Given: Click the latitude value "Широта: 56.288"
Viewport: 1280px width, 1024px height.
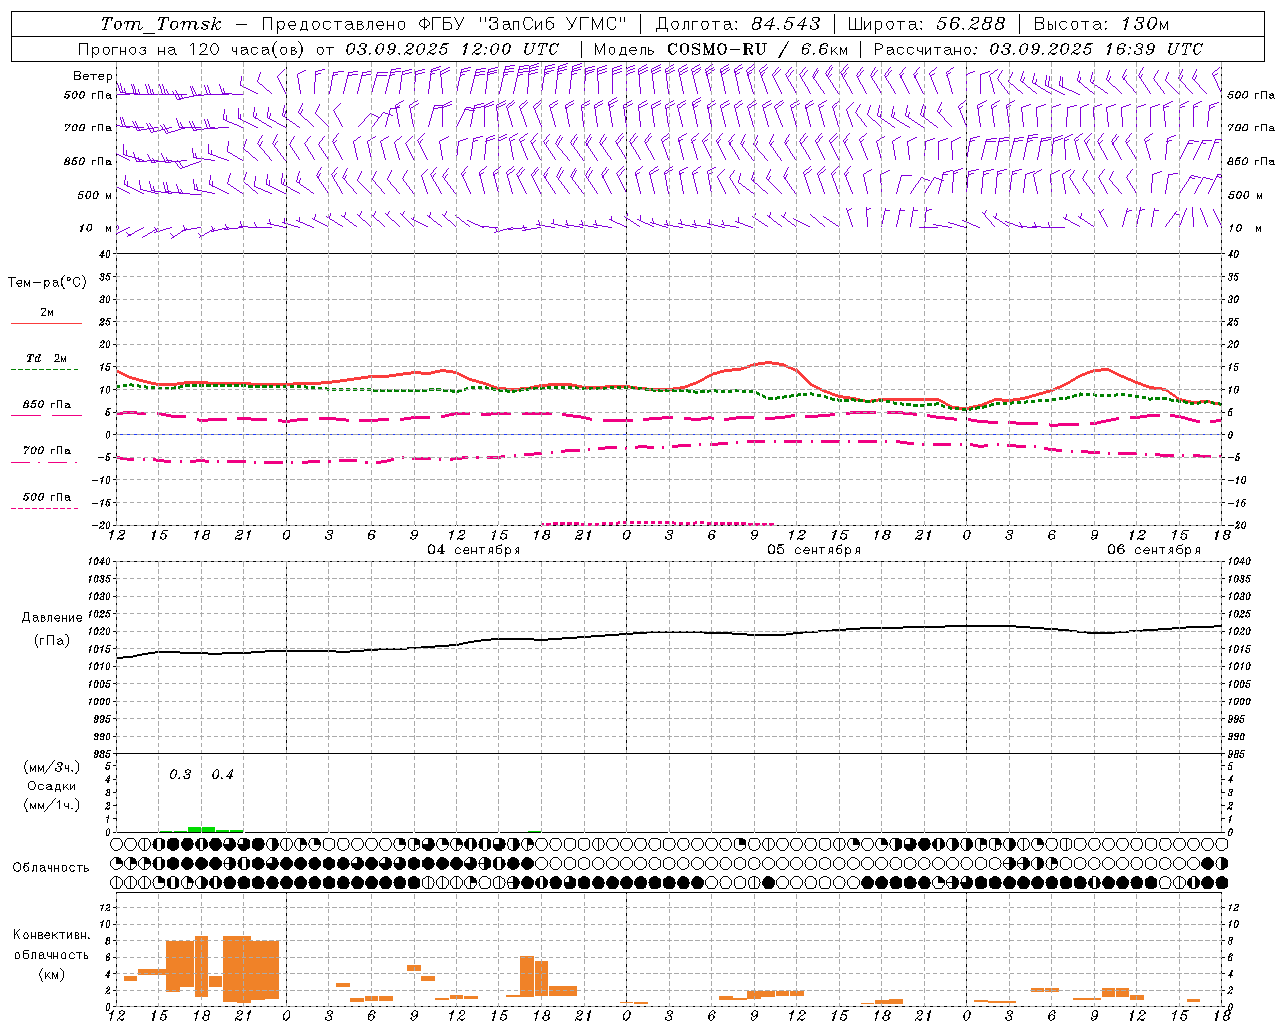Looking at the screenshot, I should pos(926,24).
